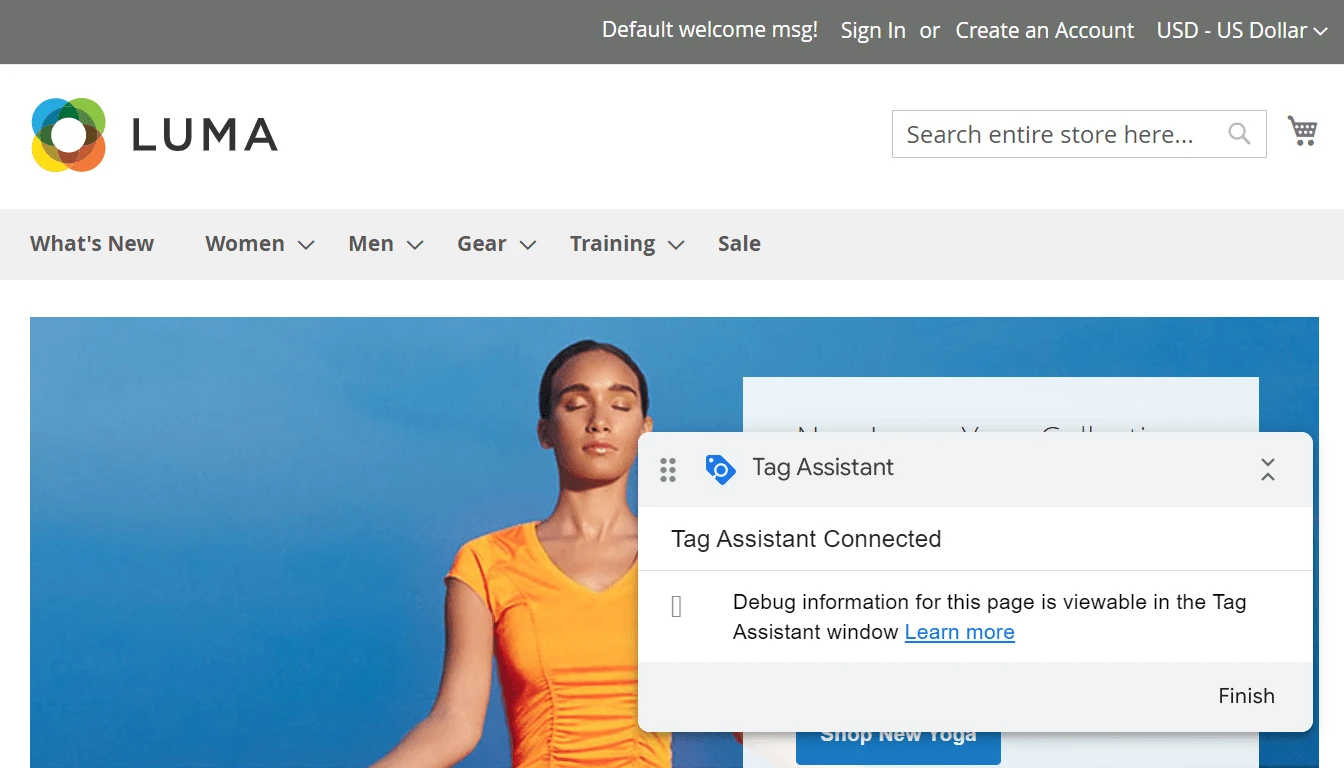Screen dimensions: 1344x768
Task: Click the Luma logo icon
Action: coord(68,135)
